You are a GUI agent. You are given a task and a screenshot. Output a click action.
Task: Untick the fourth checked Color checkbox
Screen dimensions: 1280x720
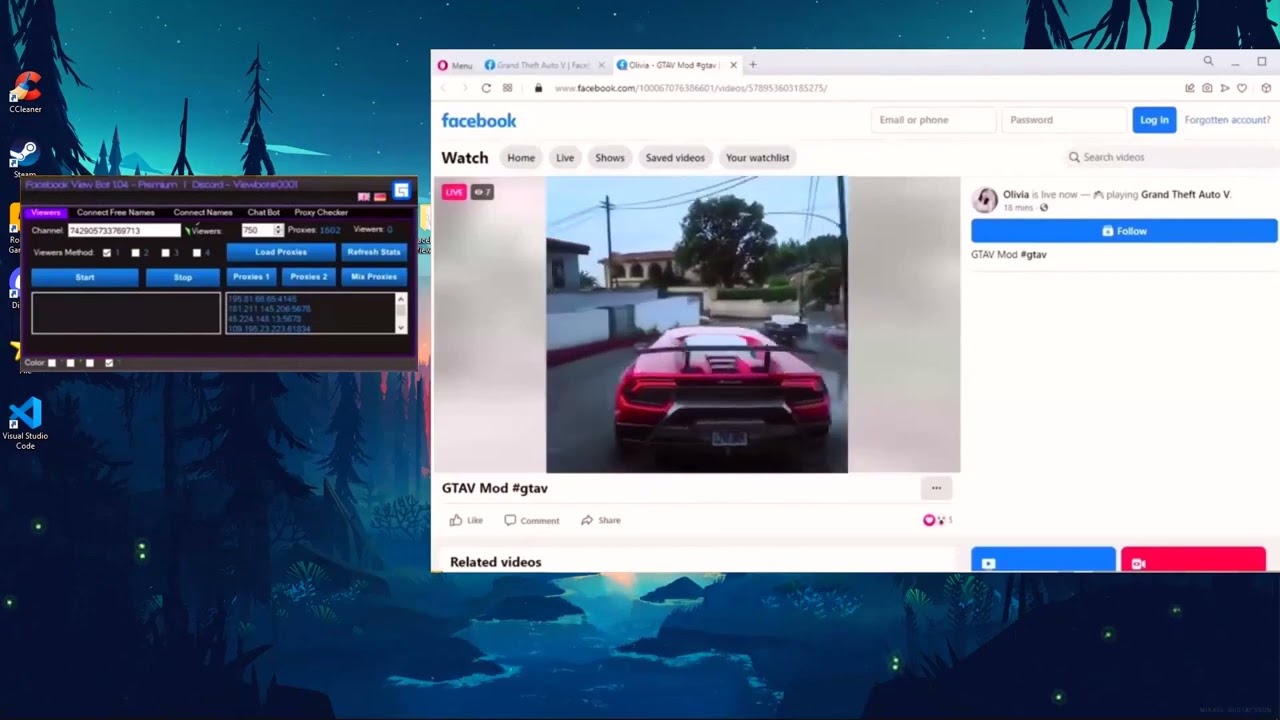pos(109,363)
